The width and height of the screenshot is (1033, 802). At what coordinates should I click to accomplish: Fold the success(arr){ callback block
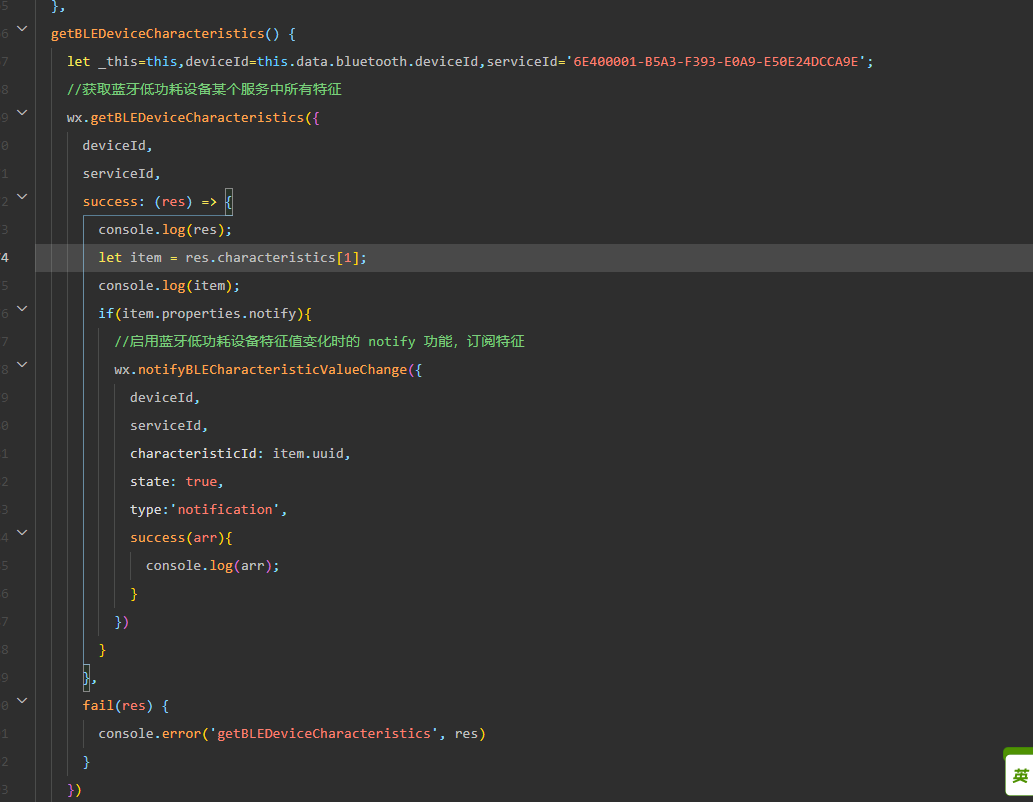coord(22,532)
